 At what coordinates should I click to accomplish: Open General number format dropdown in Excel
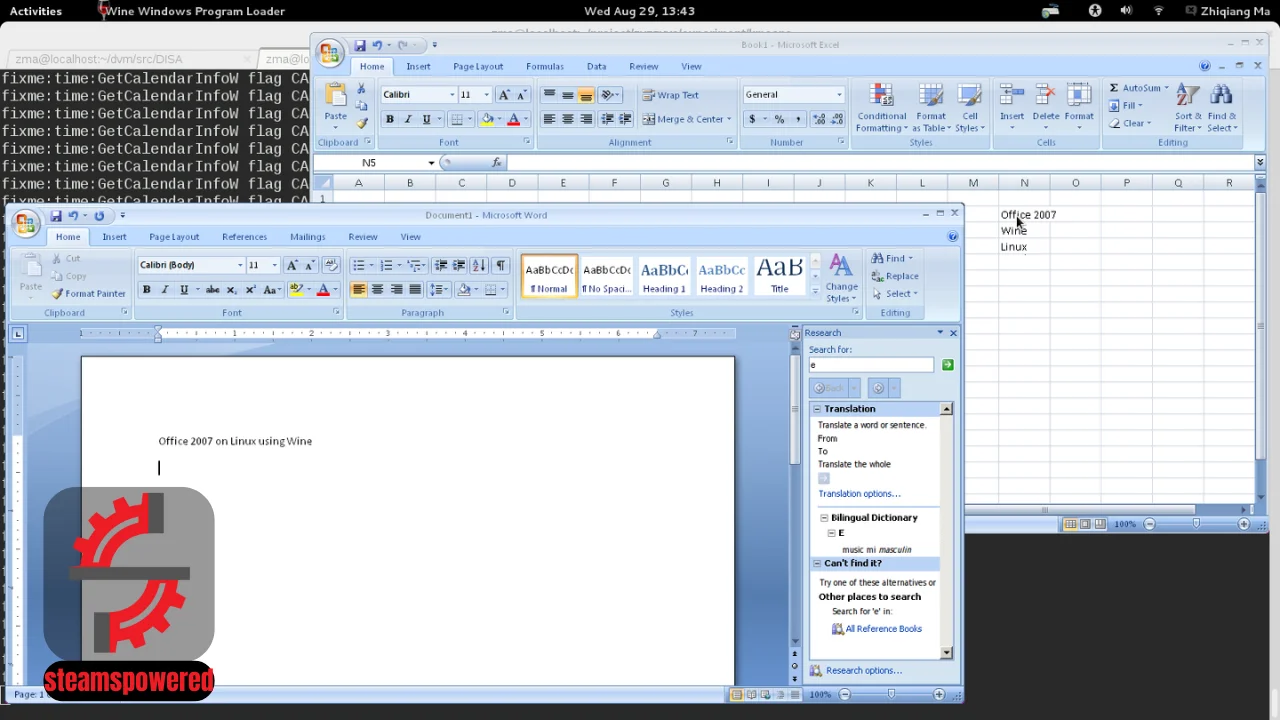(x=838, y=95)
